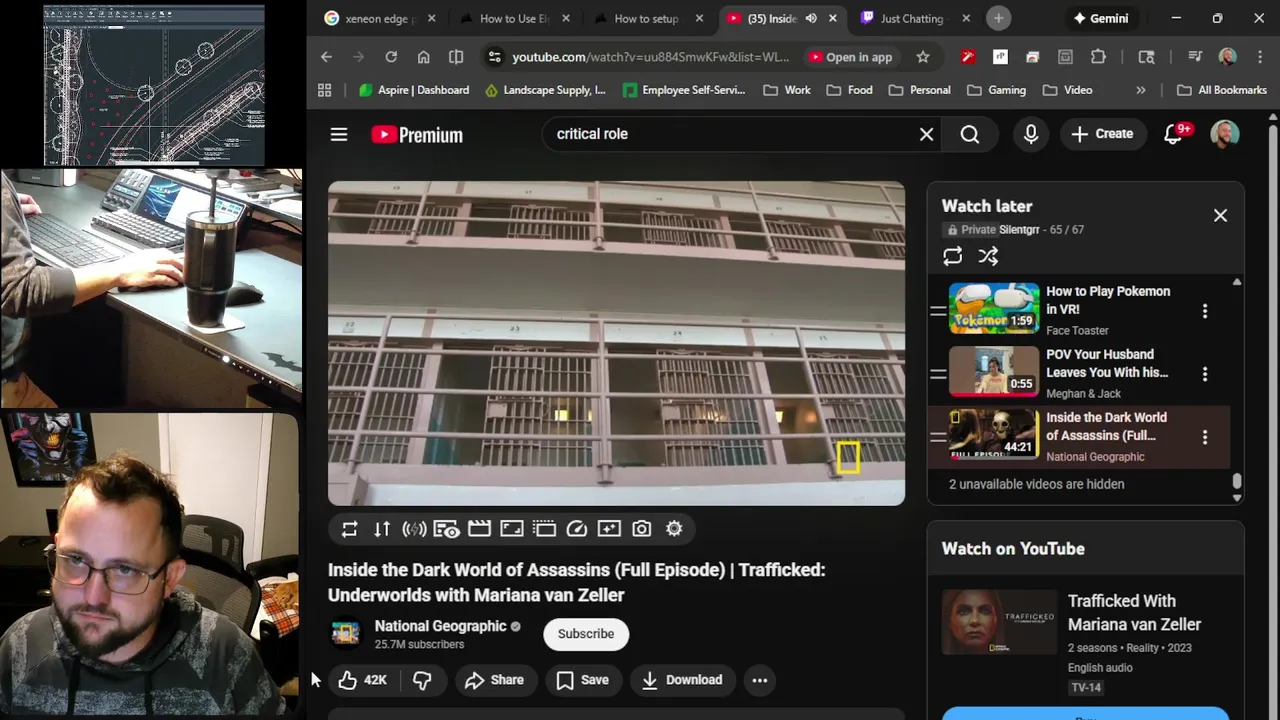The width and height of the screenshot is (1280, 720).
Task: Open the Food bookmarks folder
Action: tap(849, 90)
